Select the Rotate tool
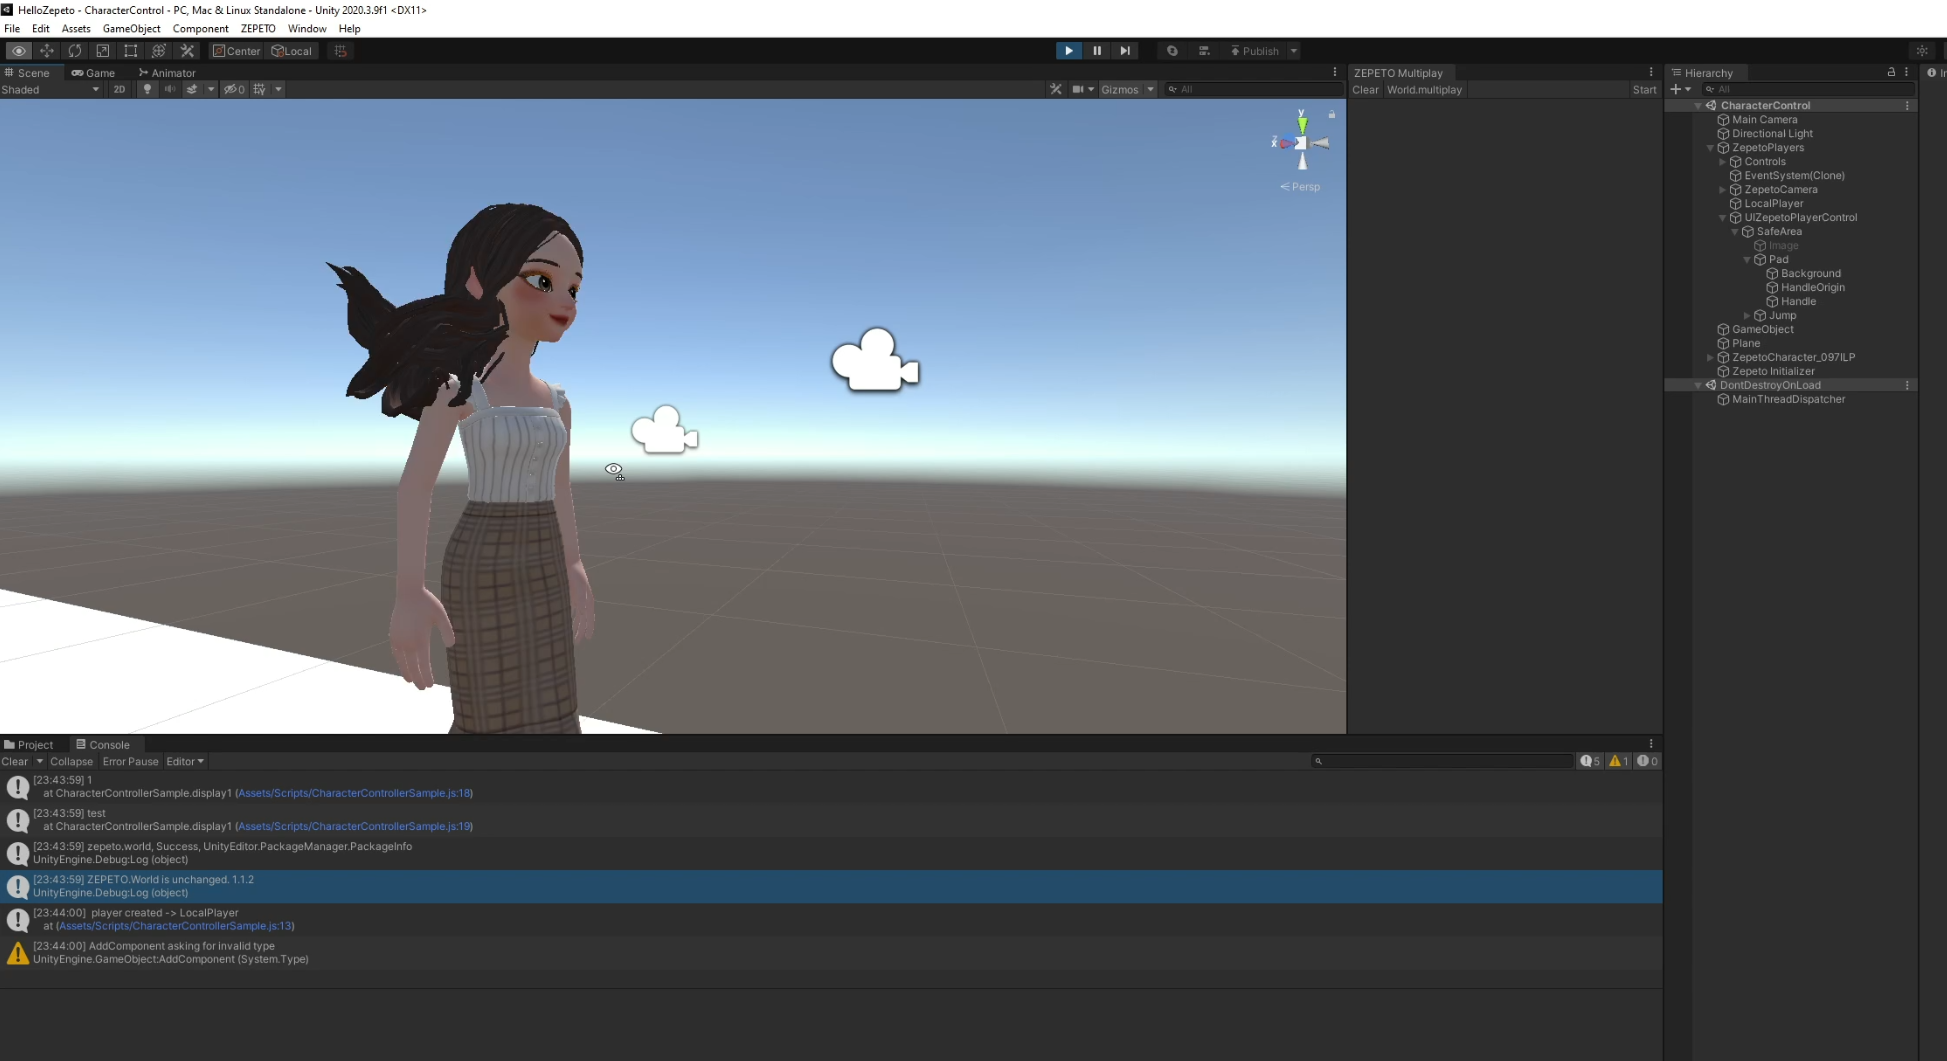Screen dimensions: 1947x1061 74,50
